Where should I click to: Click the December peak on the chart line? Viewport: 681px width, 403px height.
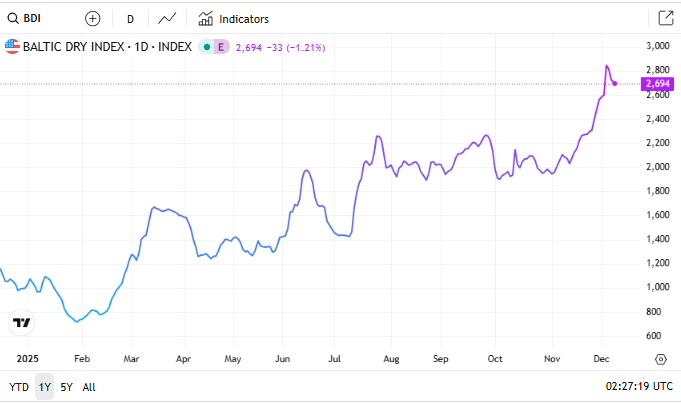point(607,66)
